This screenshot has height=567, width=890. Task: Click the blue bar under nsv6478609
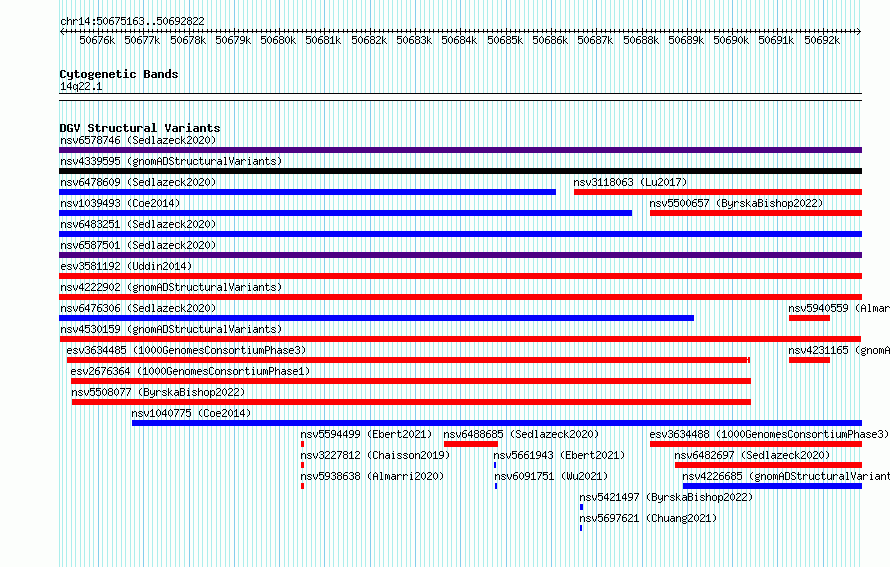click(307, 192)
